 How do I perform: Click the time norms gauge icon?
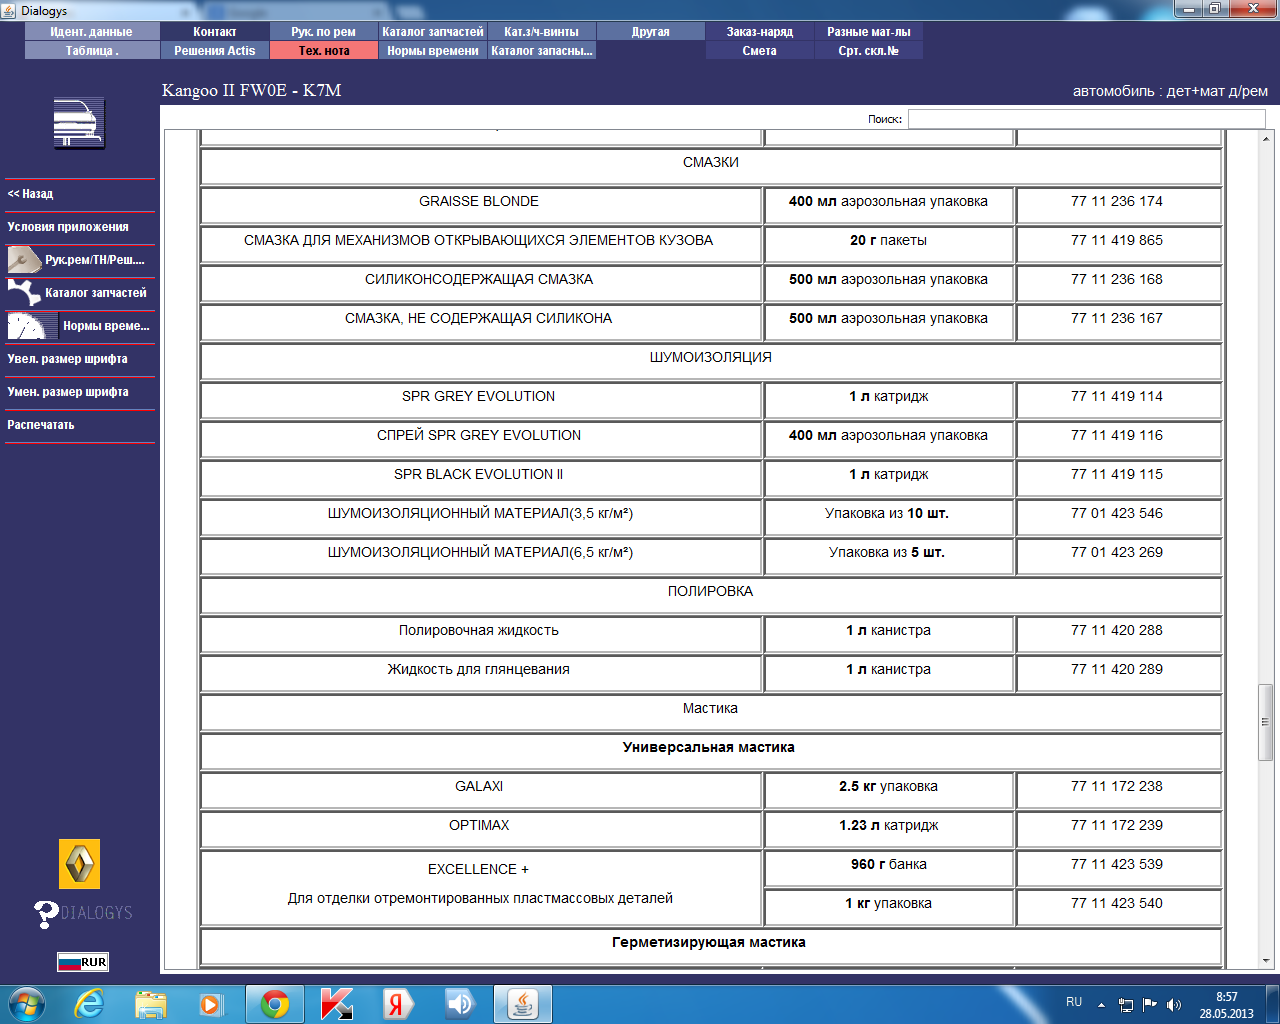(x=32, y=326)
